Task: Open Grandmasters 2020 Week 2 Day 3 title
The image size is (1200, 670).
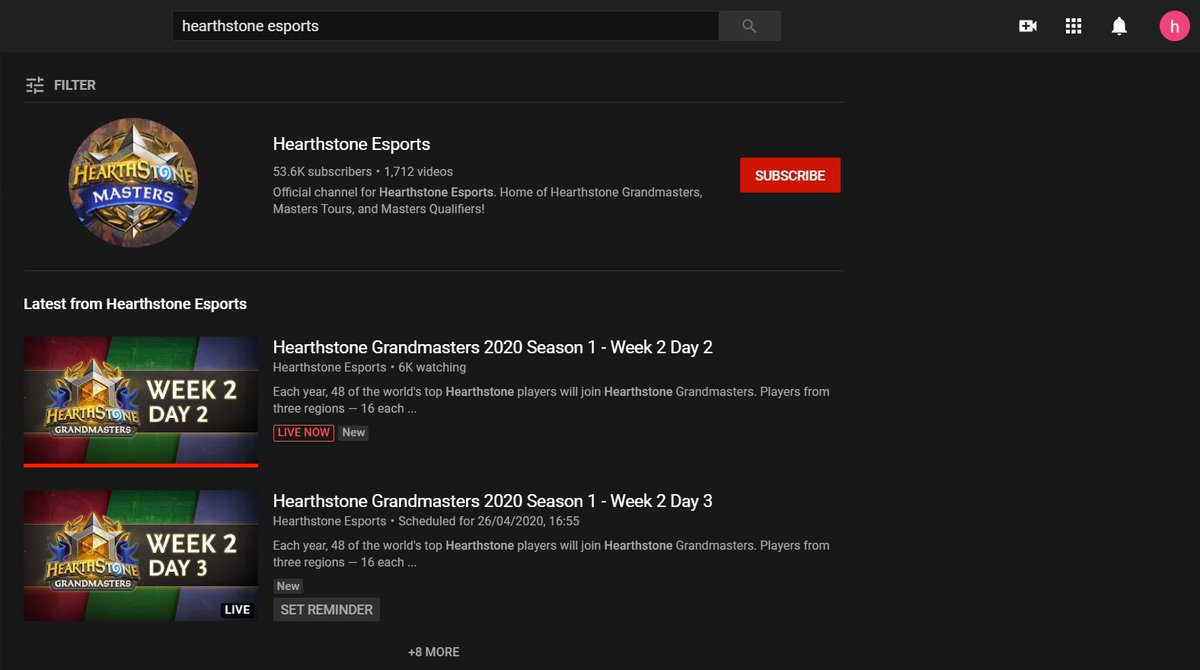Action: point(493,501)
